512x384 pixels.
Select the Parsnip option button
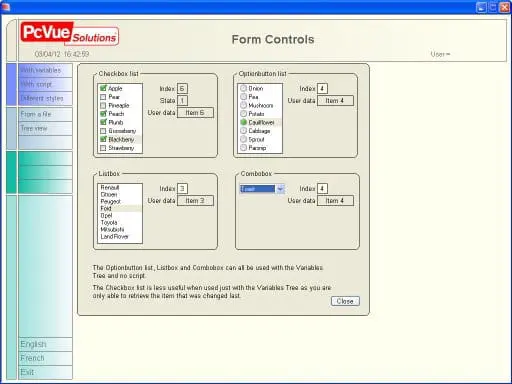click(x=244, y=148)
